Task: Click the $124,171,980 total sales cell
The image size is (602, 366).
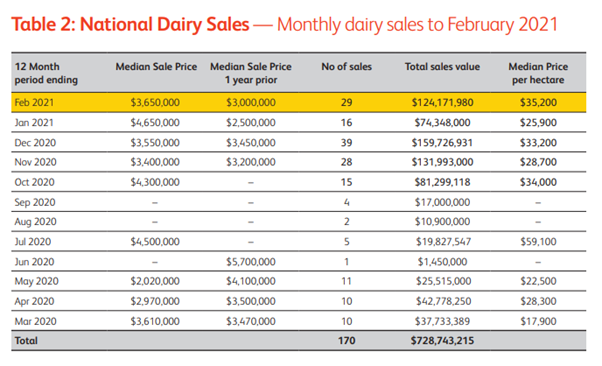Action: click(442, 103)
